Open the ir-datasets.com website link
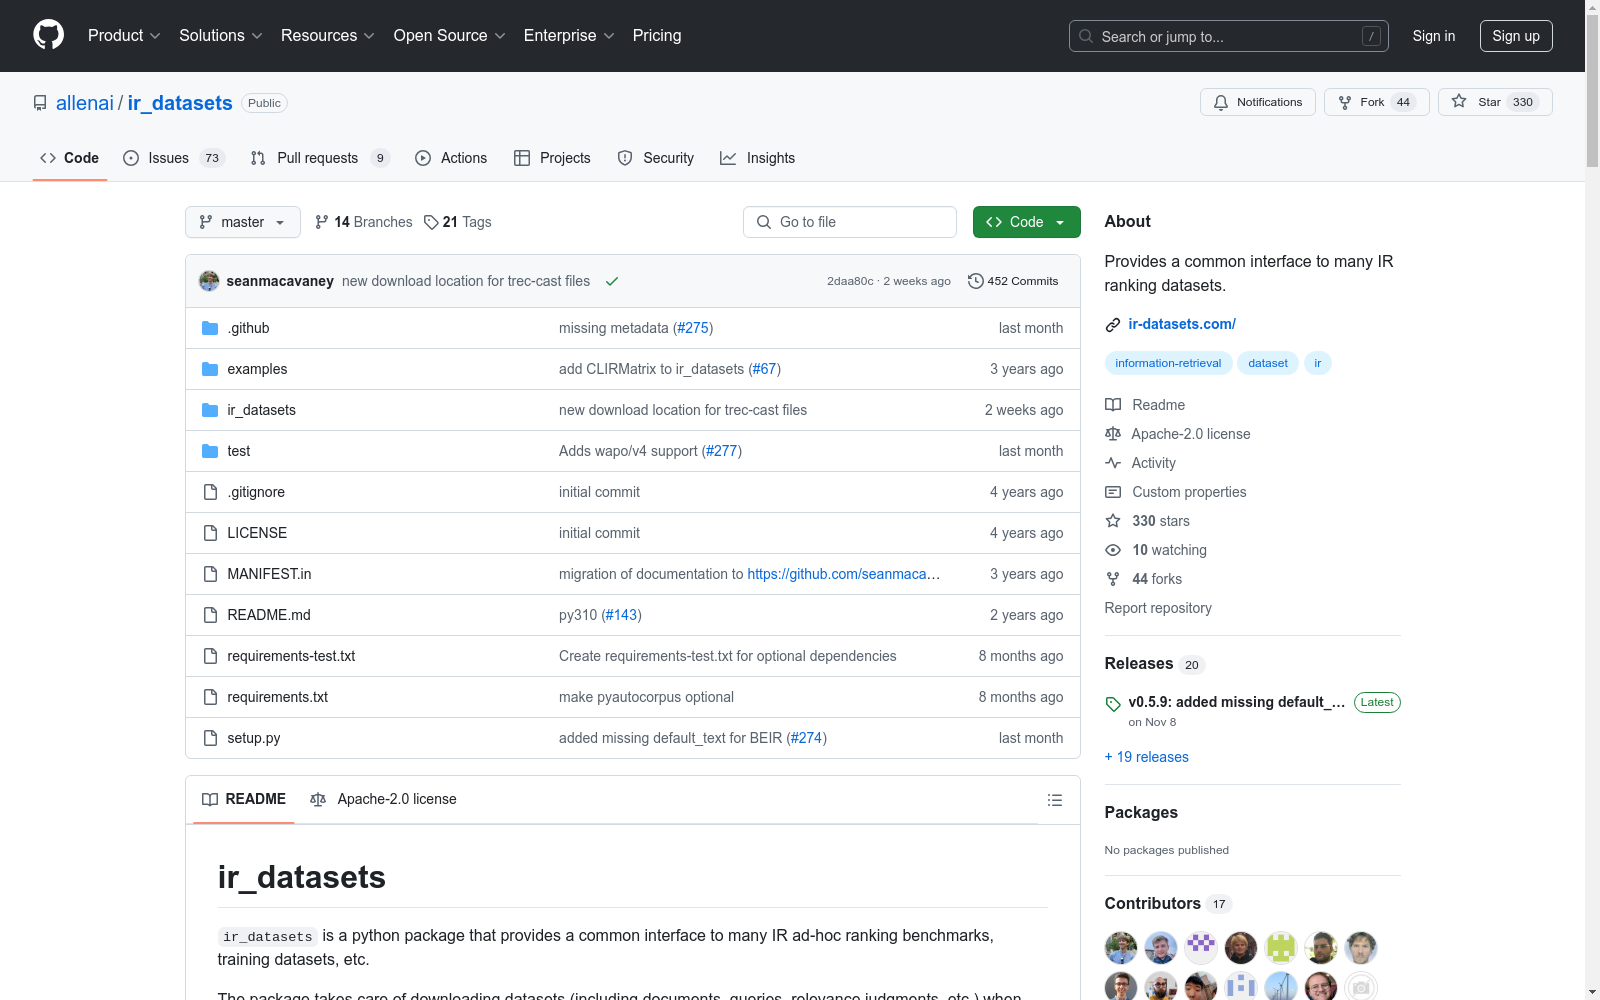This screenshot has height=1000, width=1600. coord(1182,324)
